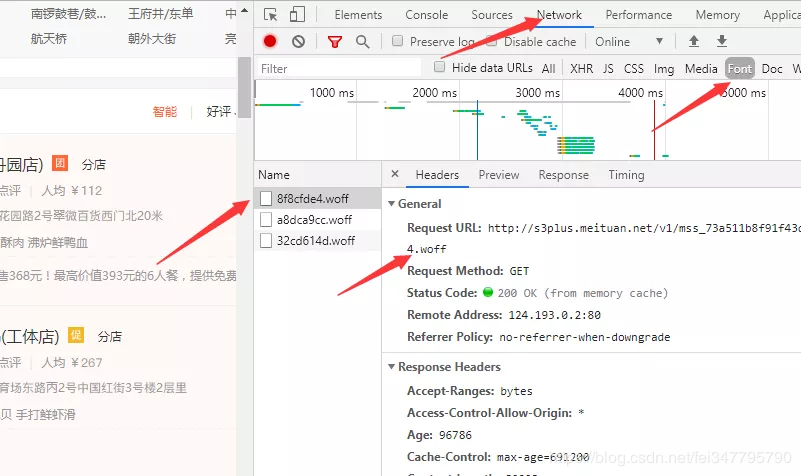
Task: Click the webpage vertical scrollbar thumb
Action: 245,87
